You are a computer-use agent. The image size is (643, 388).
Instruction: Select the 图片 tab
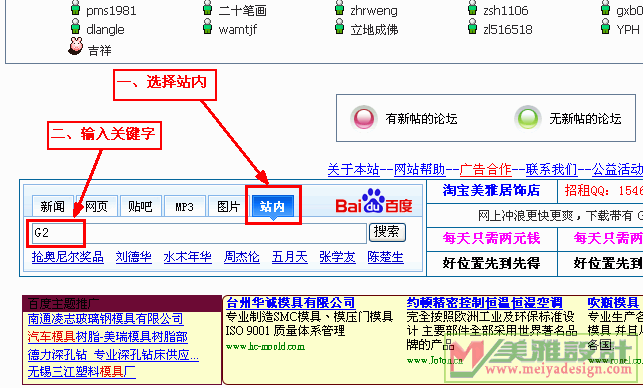pos(228,206)
